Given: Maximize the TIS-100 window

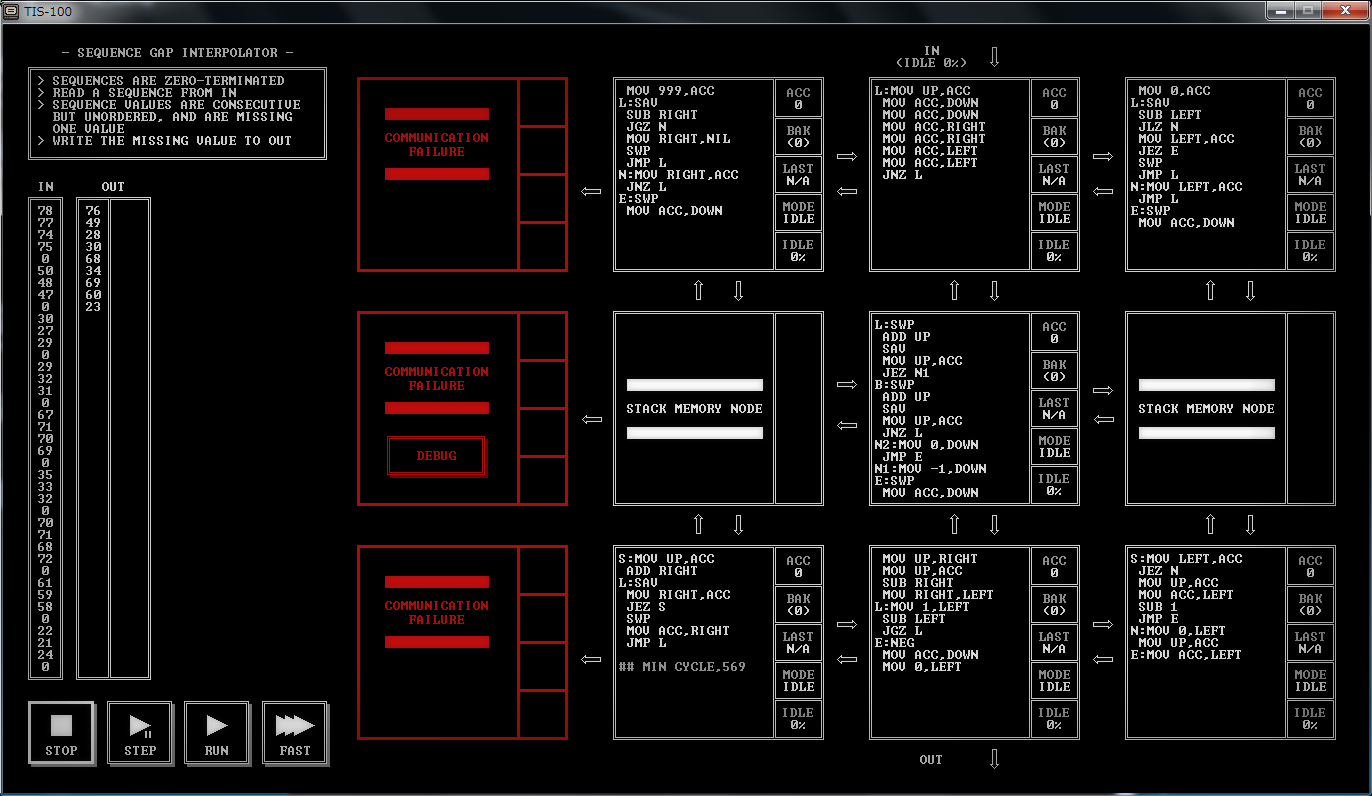Looking at the screenshot, I should [1307, 10].
